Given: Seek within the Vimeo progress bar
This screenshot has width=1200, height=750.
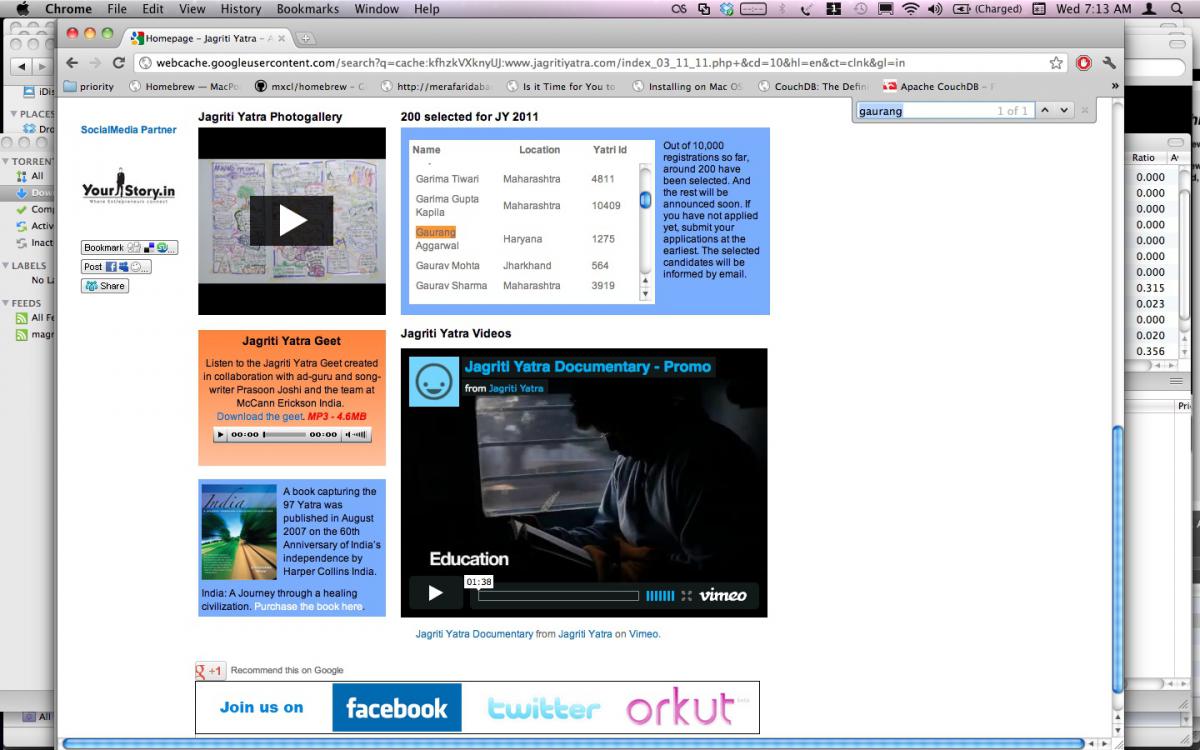Looking at the screenshot, I should tap(558, 595).
